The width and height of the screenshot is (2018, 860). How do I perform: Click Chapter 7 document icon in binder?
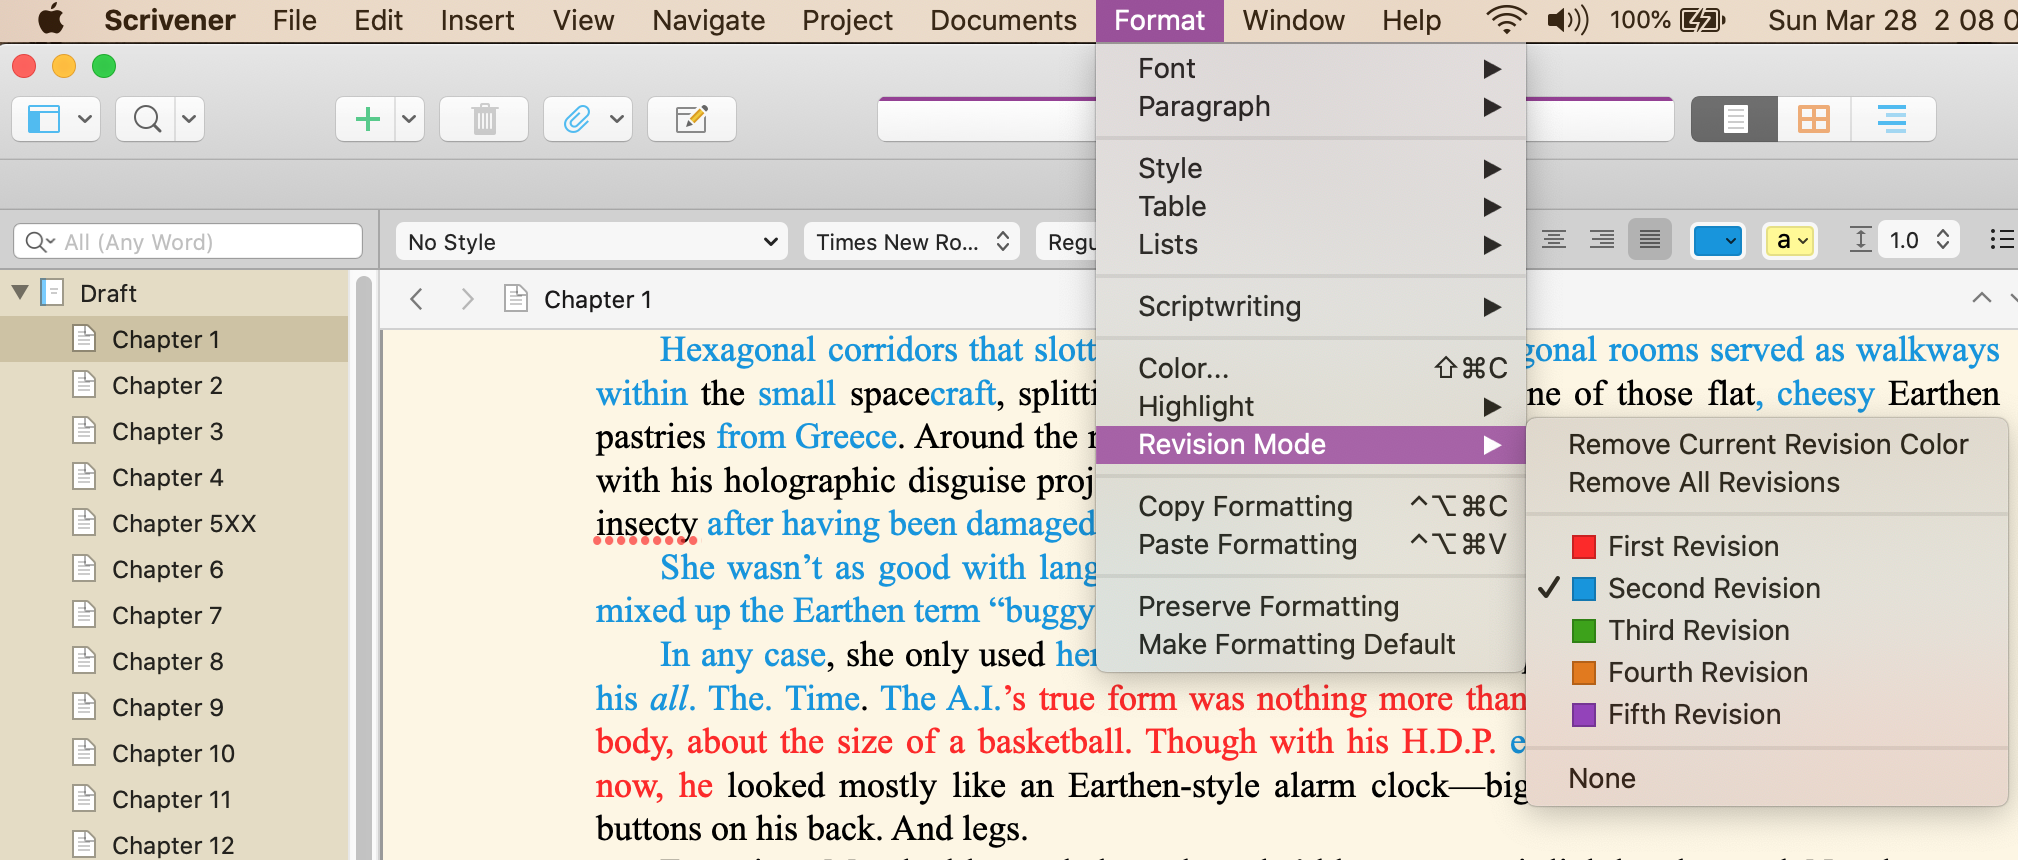pyautogui.click(x=85, y=615)
